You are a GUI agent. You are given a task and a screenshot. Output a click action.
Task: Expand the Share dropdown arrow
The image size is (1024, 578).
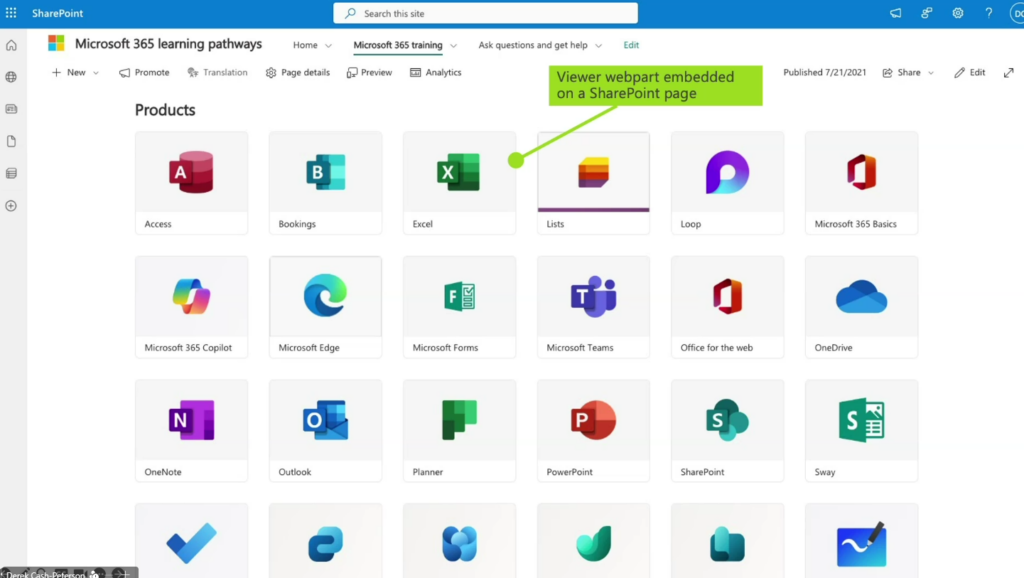931,73
